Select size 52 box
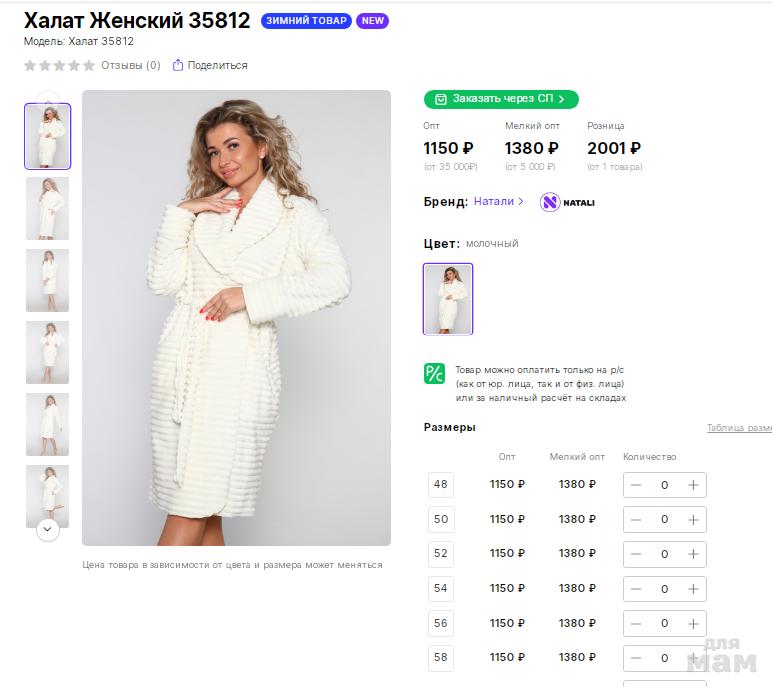The height and width of the screenshot is (687, 772). pos(440,554)
